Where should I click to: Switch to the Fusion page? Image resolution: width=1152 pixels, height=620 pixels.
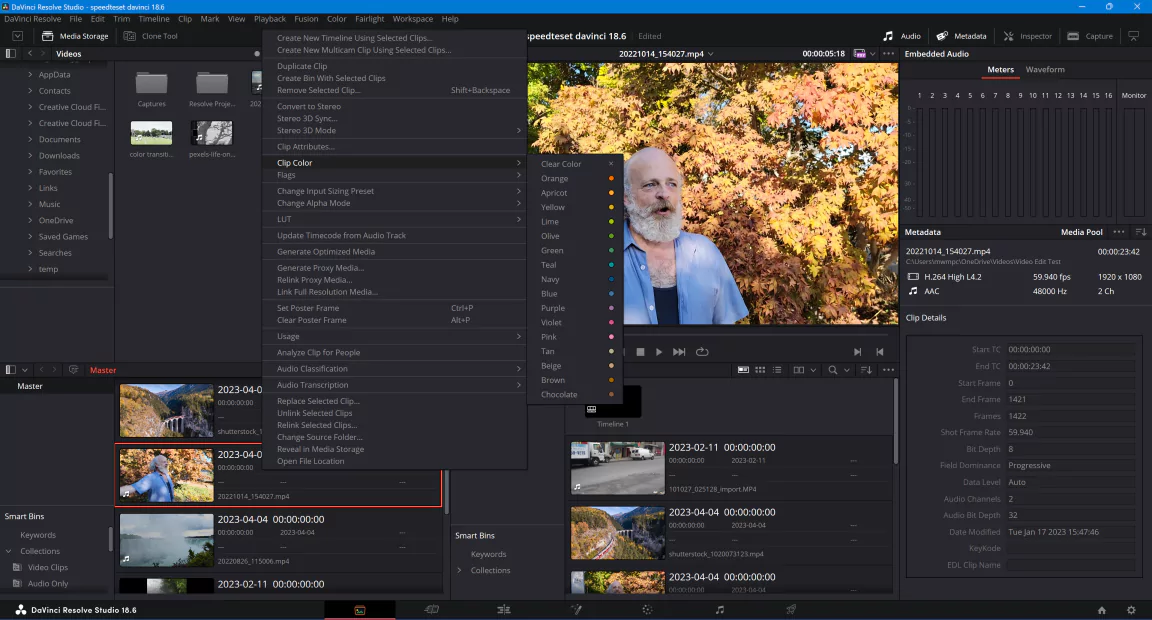pos(577,608)
